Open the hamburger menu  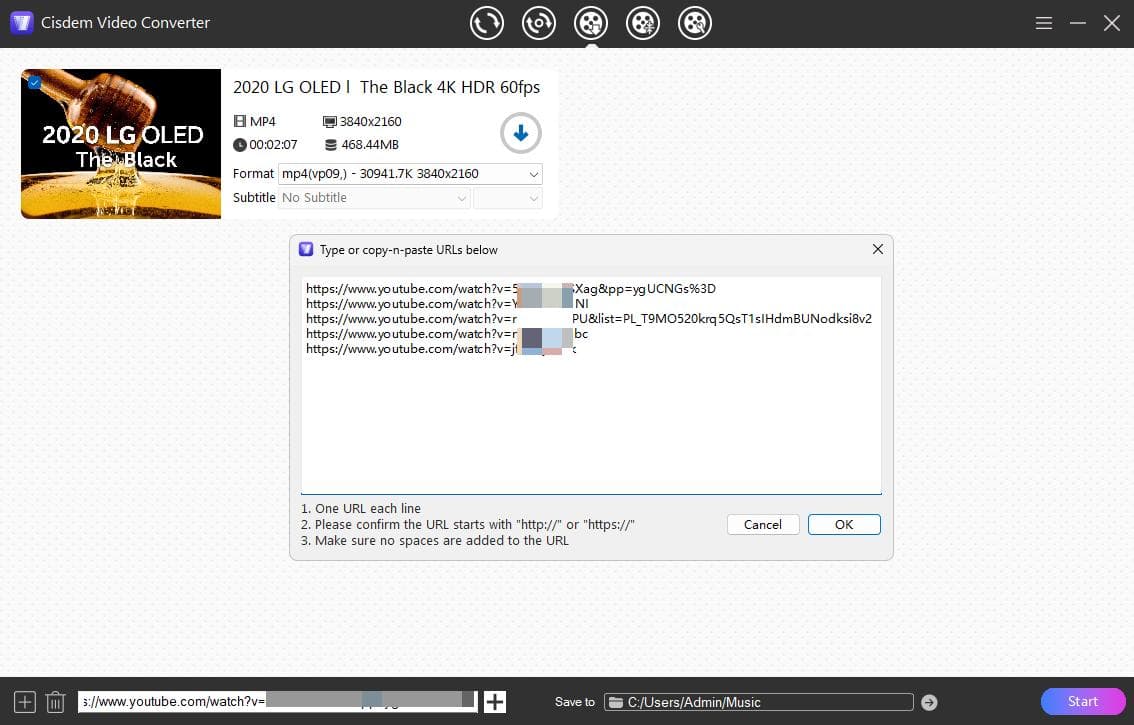pyautogui.click(x=1043, y=22)
